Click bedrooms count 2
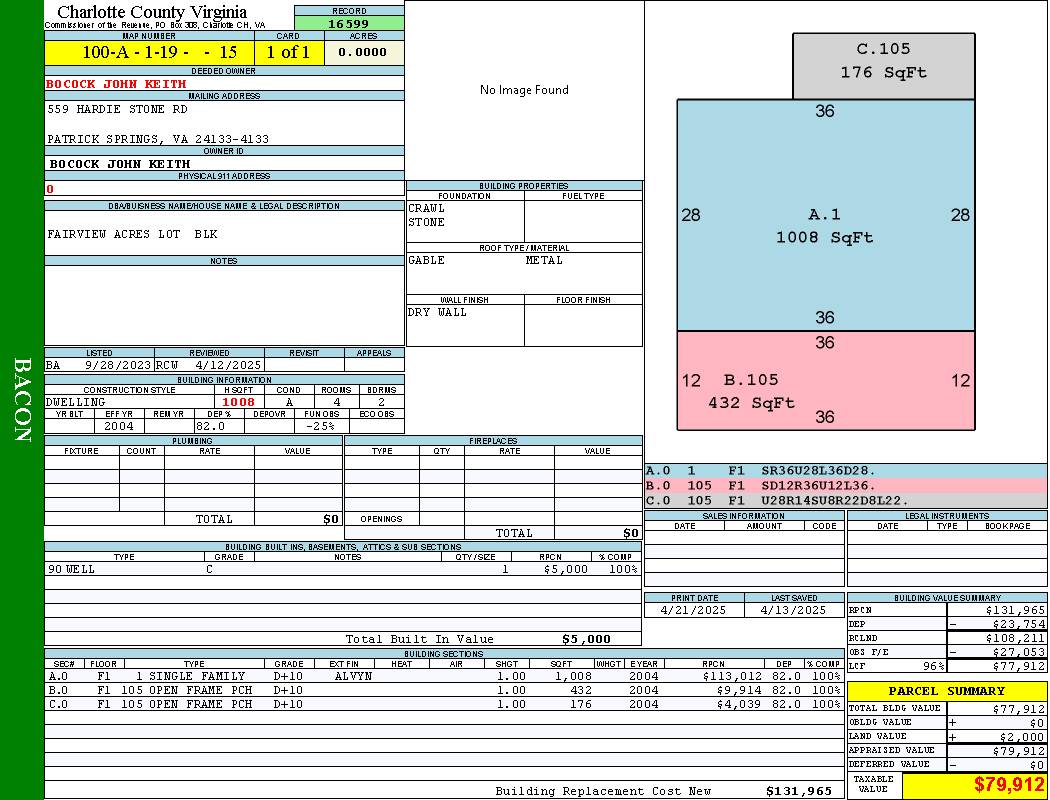Image resolution: width=1050 pixels, height=800 pixels. click(381, 402)
